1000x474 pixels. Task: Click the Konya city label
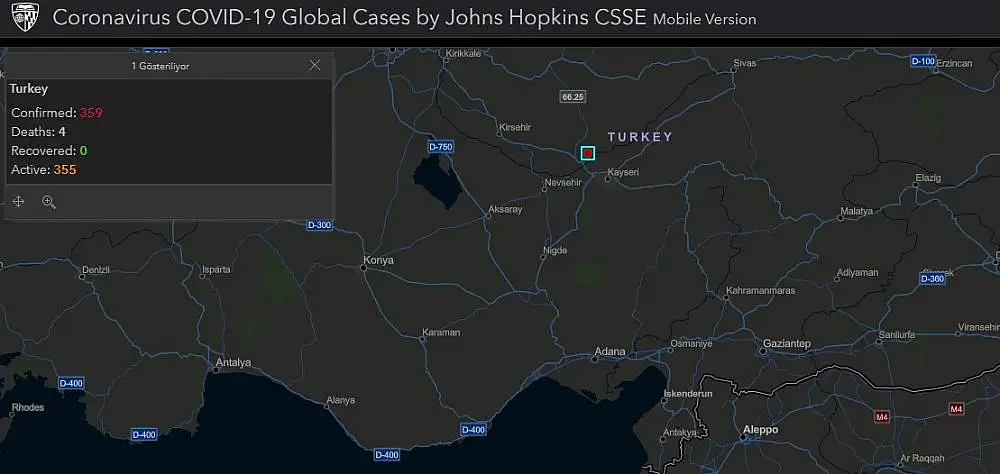[x=378, y=260]
